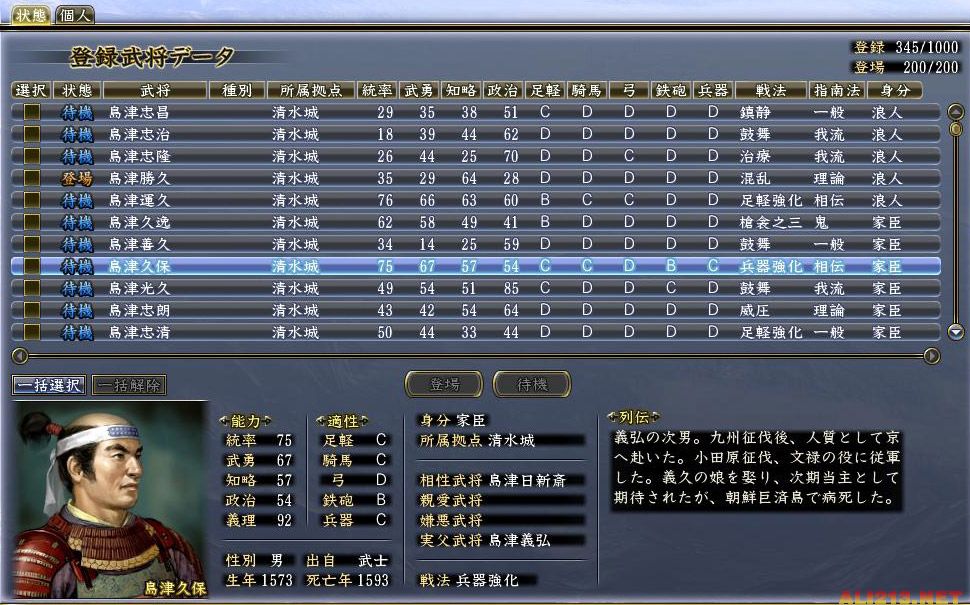Check the box beside 島津忠清

pos(32,332)
